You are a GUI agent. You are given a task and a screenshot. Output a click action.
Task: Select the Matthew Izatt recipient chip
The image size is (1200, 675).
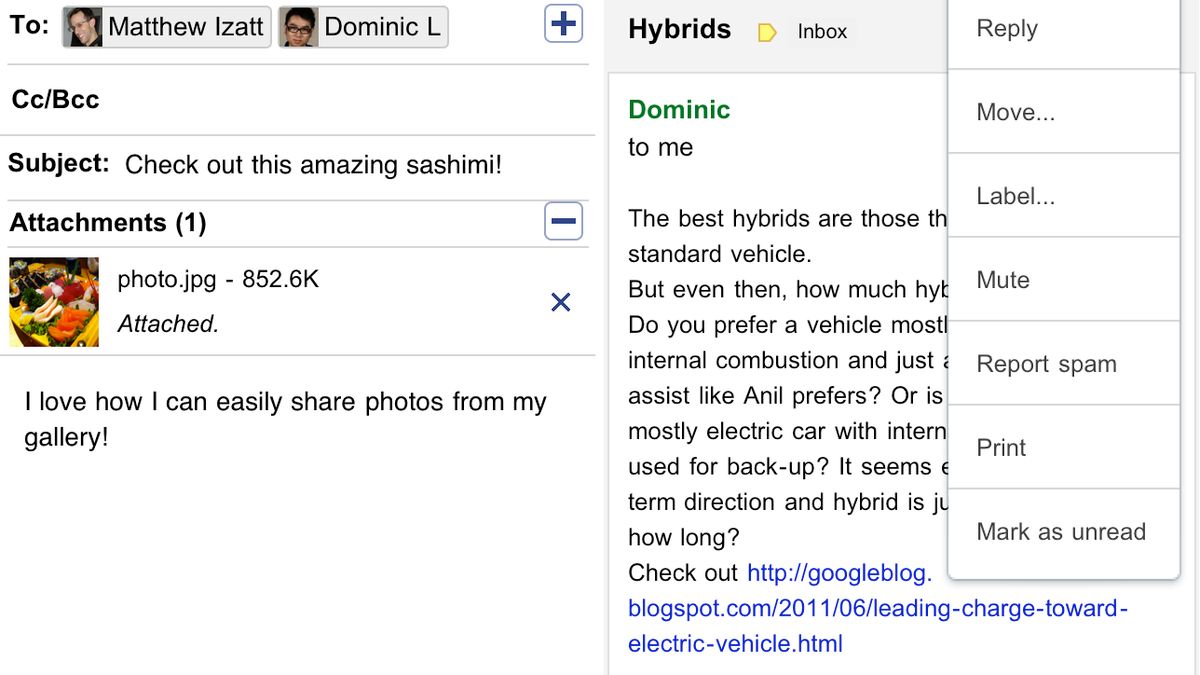coord(184,27)
